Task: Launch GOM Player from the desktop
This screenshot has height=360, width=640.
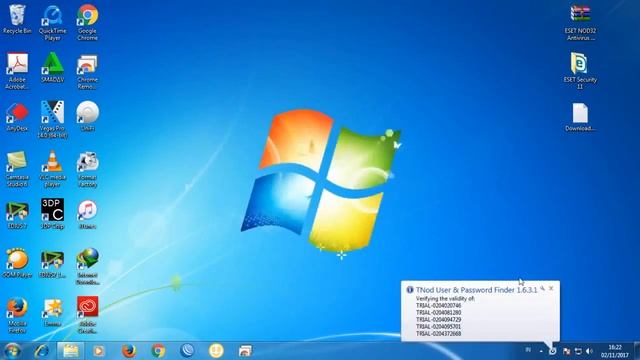Action: (x=17, y=263)
